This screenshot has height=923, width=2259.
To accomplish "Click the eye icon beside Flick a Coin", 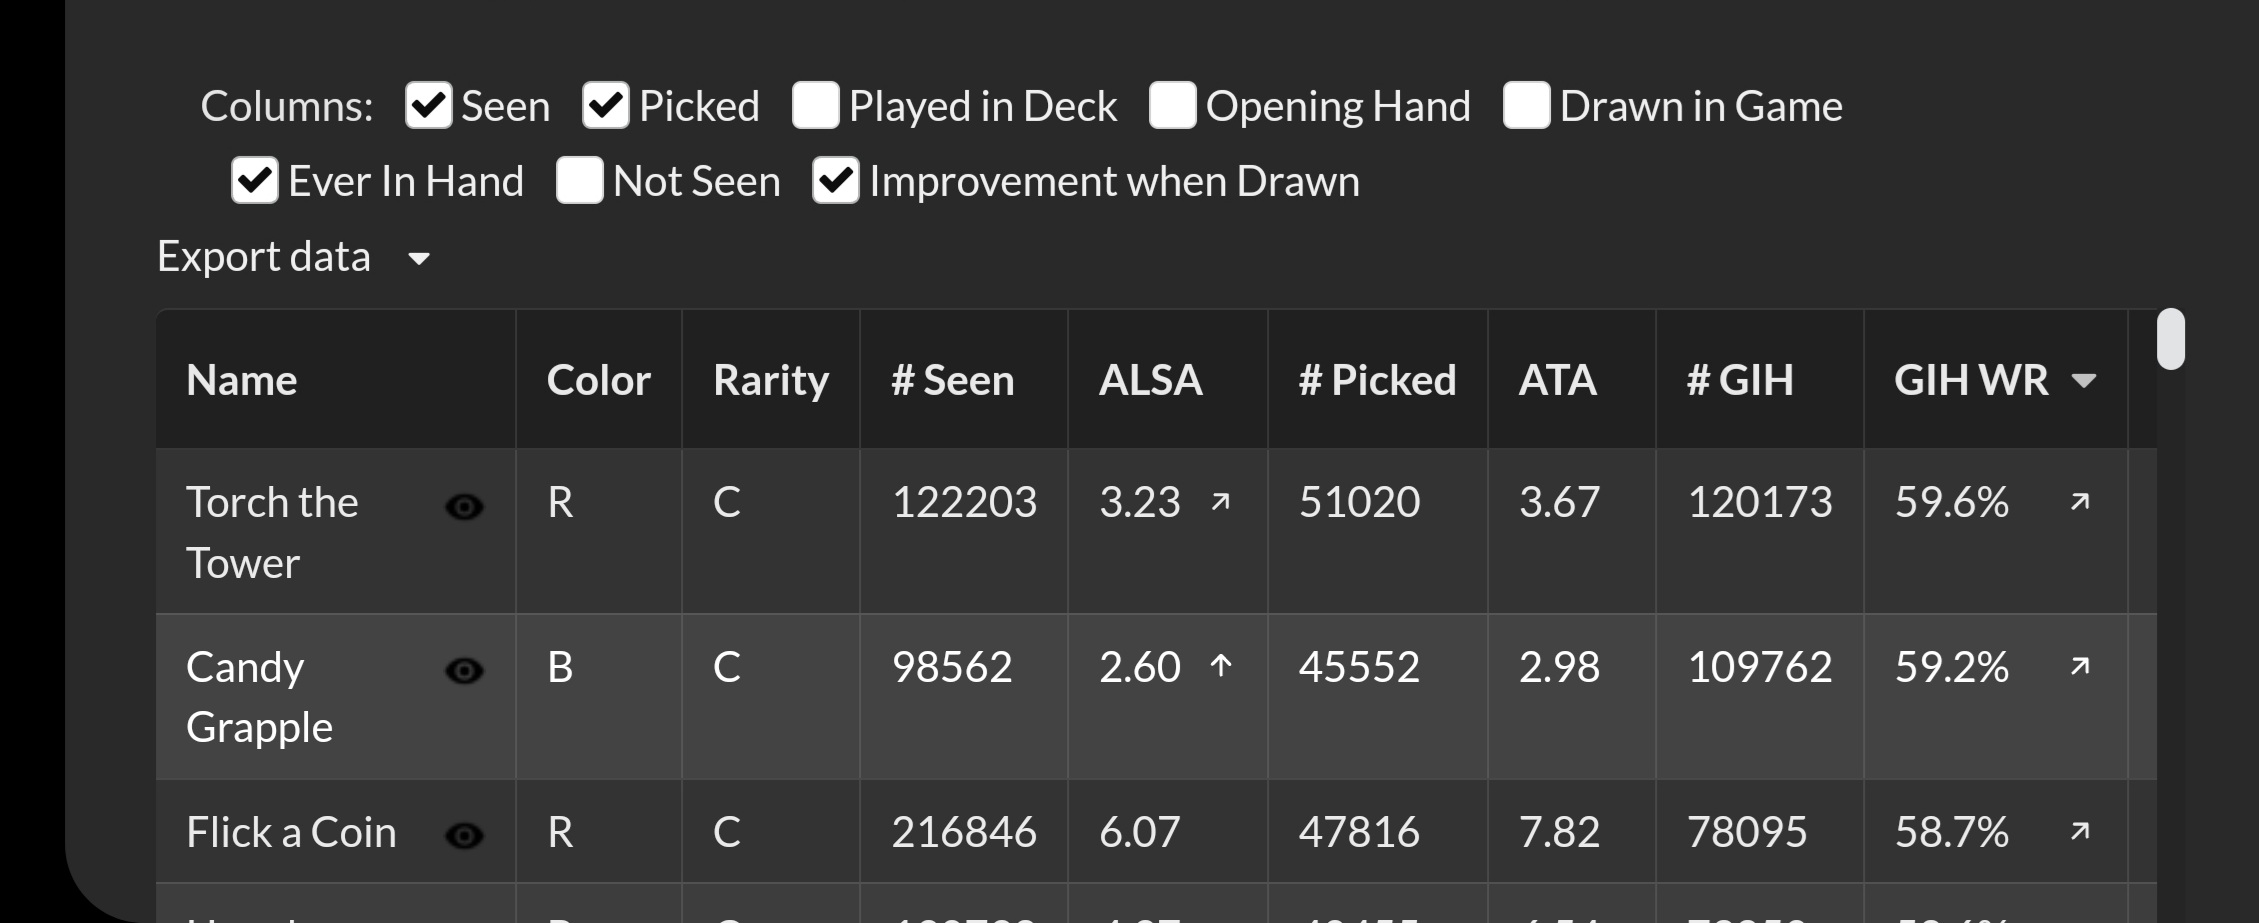I will click(464, 835).
